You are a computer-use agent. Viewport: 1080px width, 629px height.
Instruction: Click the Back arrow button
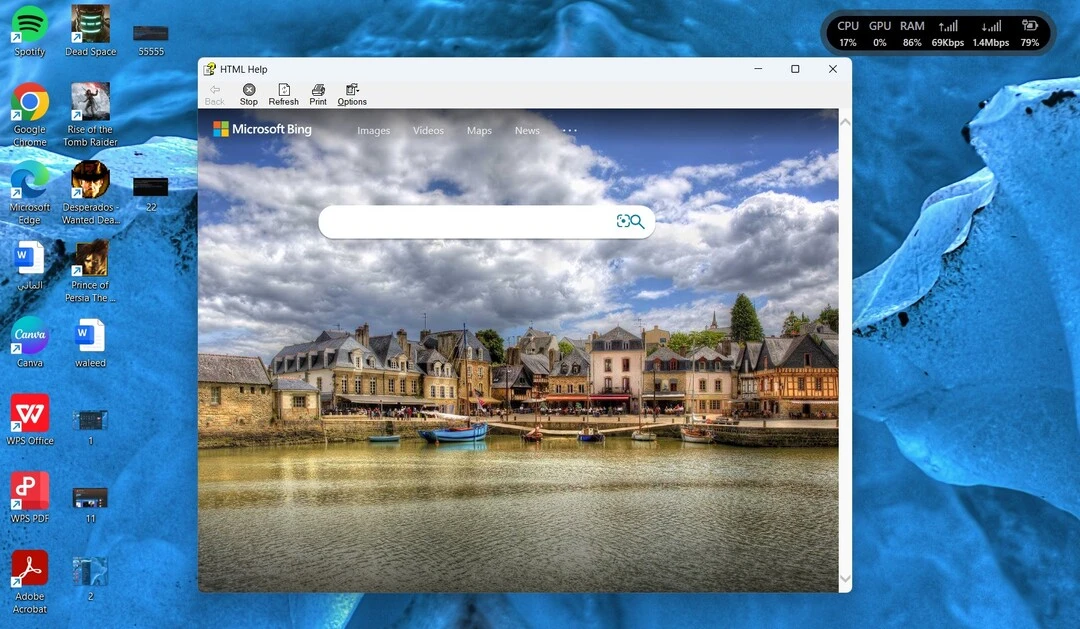tap(215, 94)
